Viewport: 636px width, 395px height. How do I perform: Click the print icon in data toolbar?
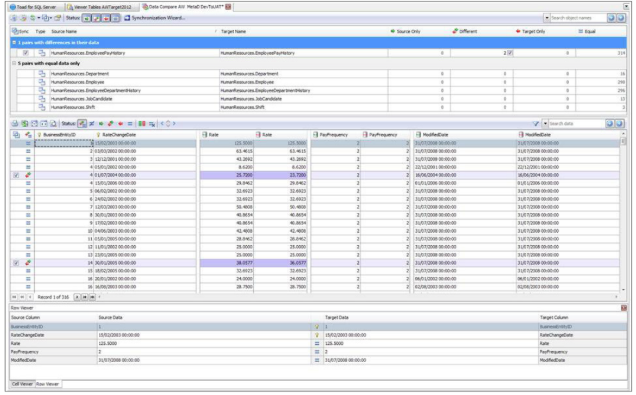tap(15, 124)
